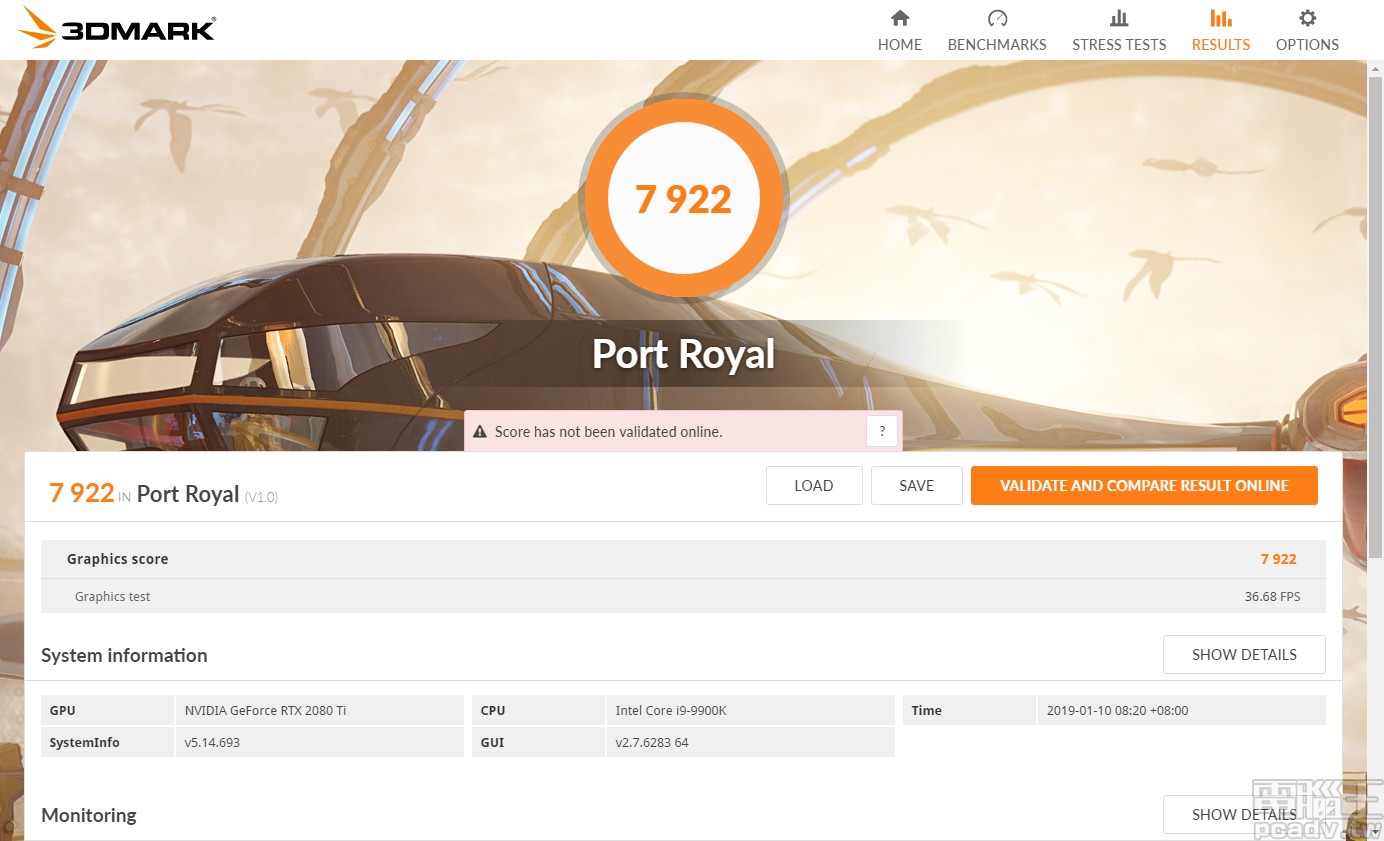Viewport: 1384px width, 841px height.
Task: Expand the Monitoring section details
Action: pyautogui.click(x=1243, y=814)
